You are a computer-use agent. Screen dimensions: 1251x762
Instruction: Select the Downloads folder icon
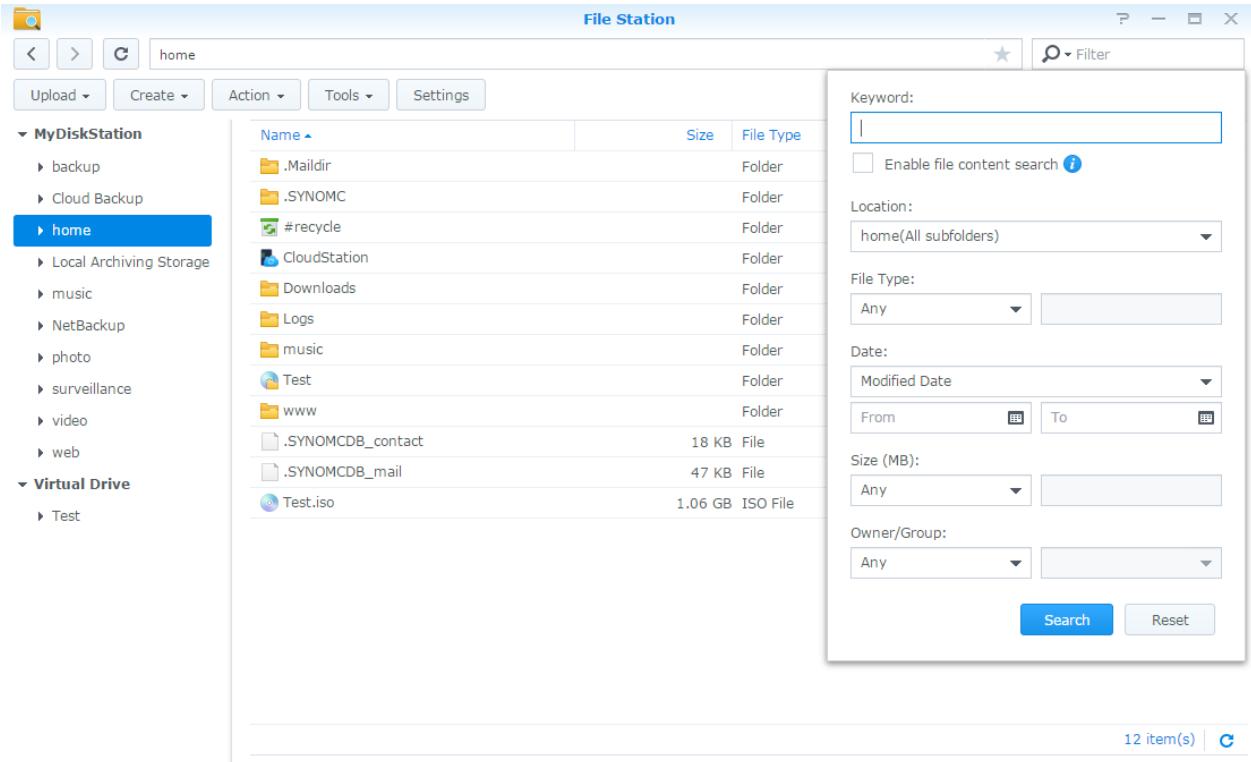pos(268,288)
